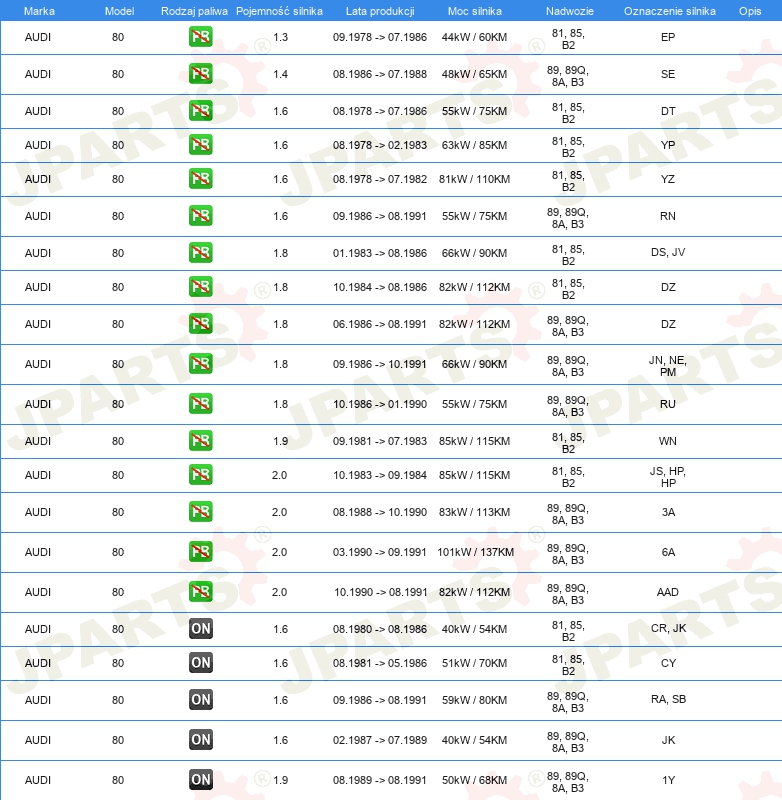Select the engine code cell JS, HP, HP
782x800 pixels.
[668, 477]
